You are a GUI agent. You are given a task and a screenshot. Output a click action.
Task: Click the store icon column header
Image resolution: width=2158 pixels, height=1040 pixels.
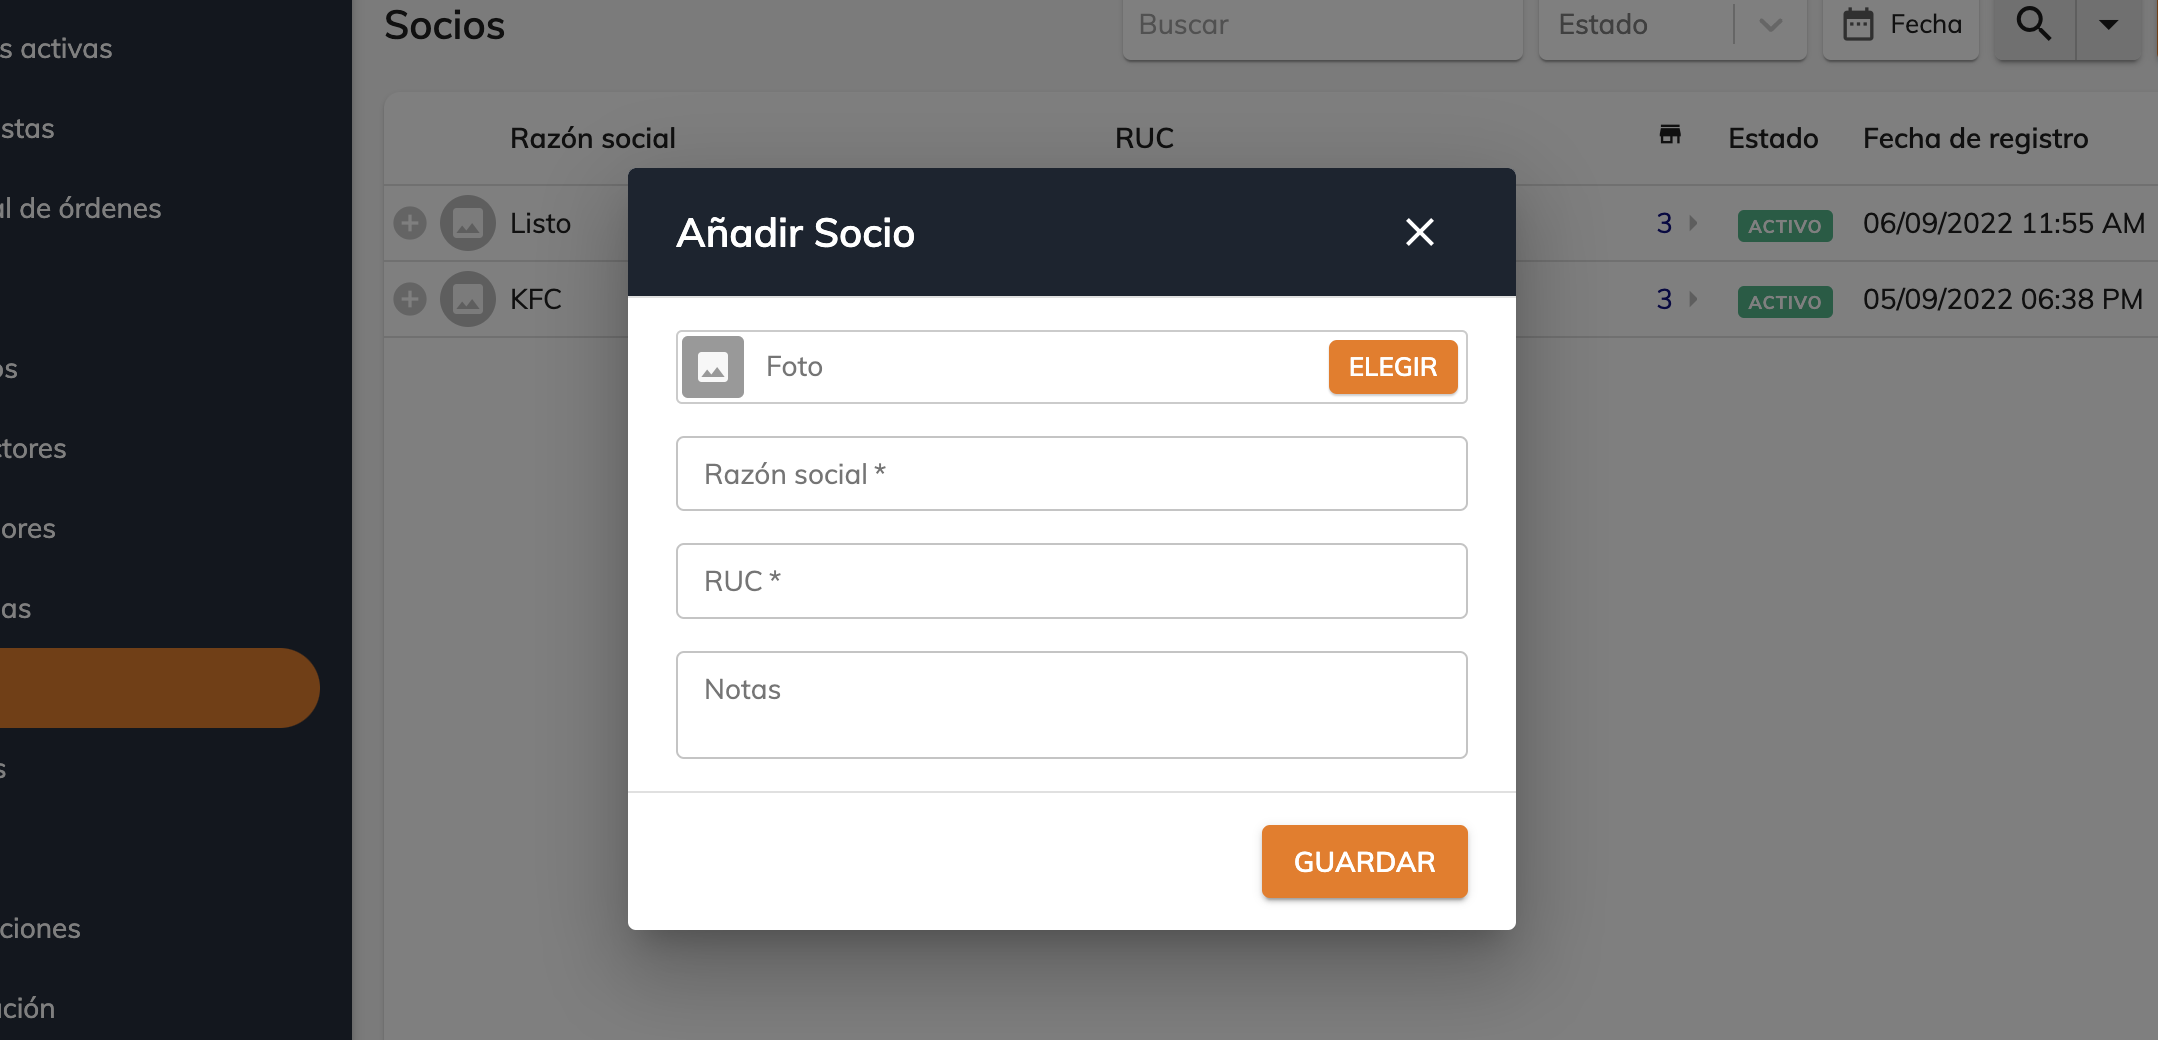tap(1670, 135)
